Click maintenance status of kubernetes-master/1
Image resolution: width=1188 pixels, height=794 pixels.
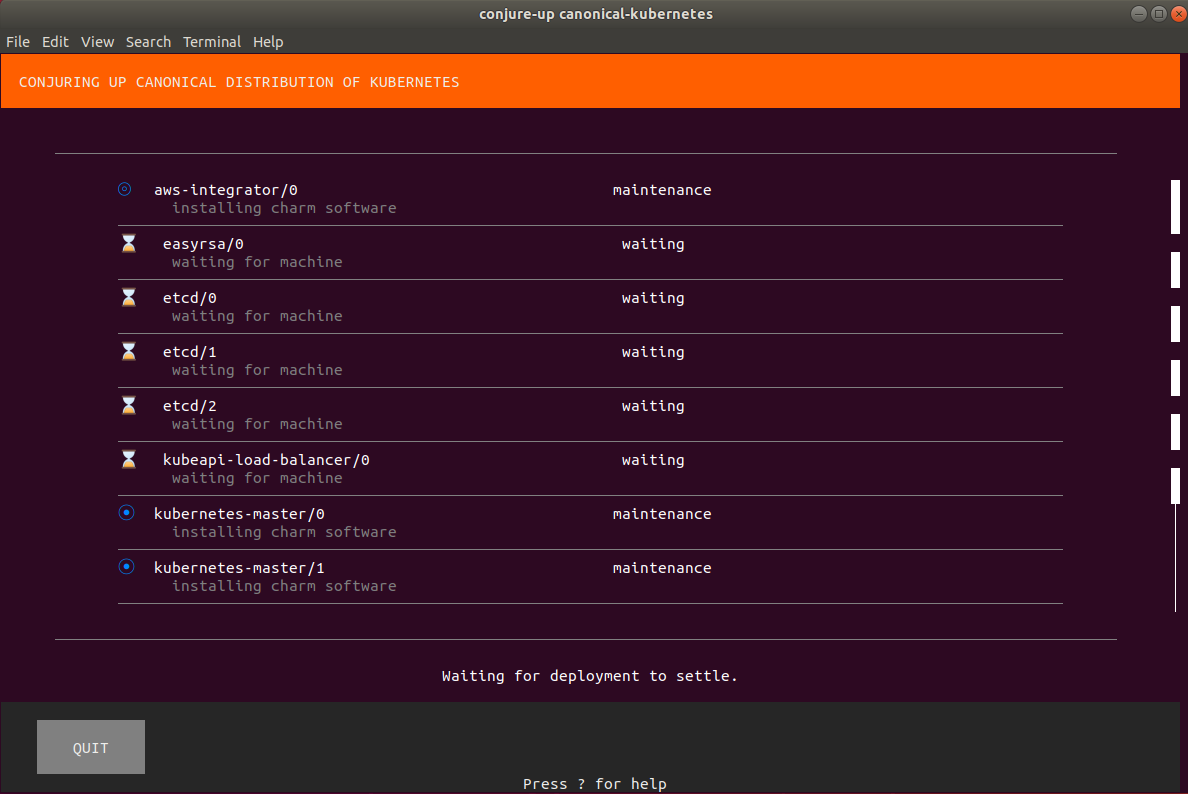point(662,567)
